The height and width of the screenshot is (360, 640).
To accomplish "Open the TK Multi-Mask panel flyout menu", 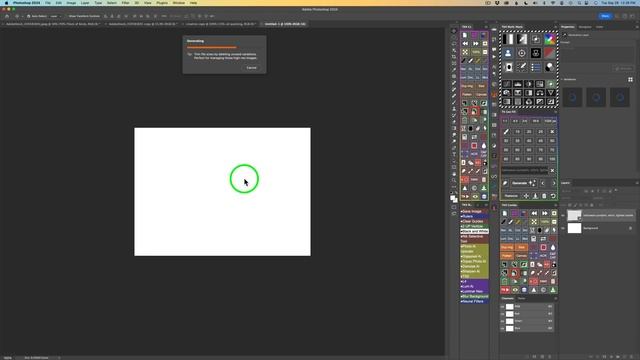I will [x=556, y=27].
